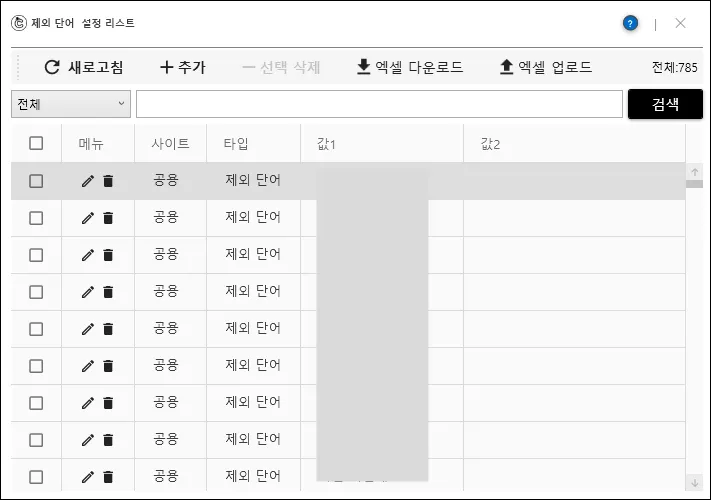Click the 타입 column header
Screen dimensions: 711x500
(x=235, y=144)
